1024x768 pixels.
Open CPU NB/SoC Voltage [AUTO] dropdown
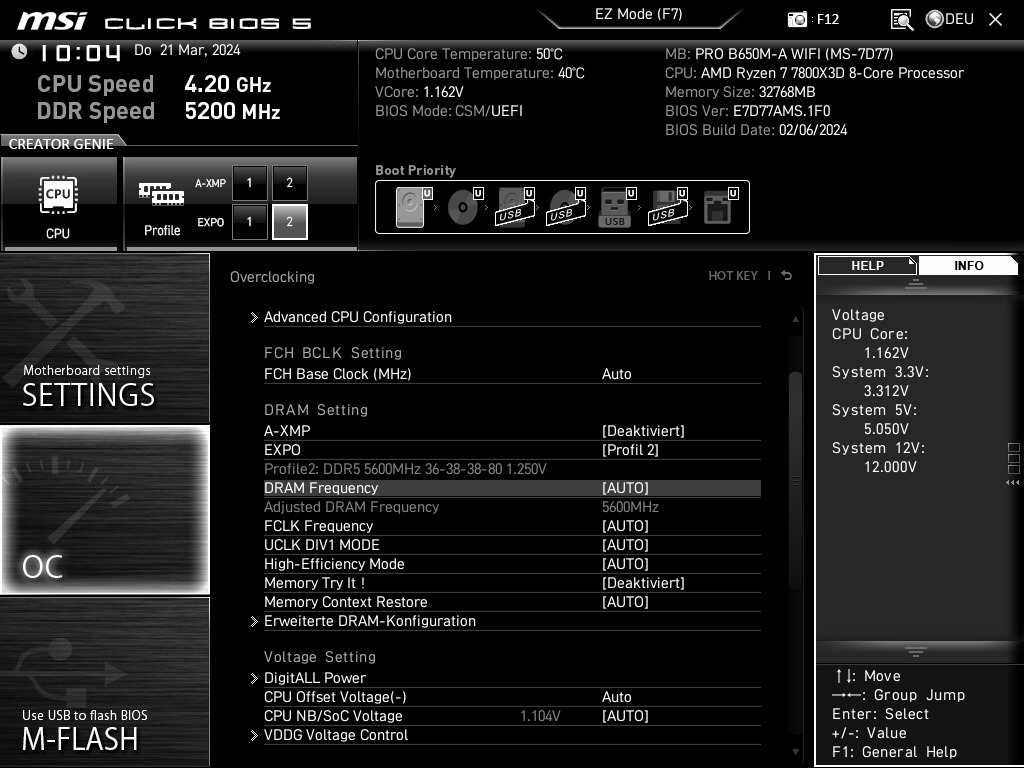tap(625, 716)
